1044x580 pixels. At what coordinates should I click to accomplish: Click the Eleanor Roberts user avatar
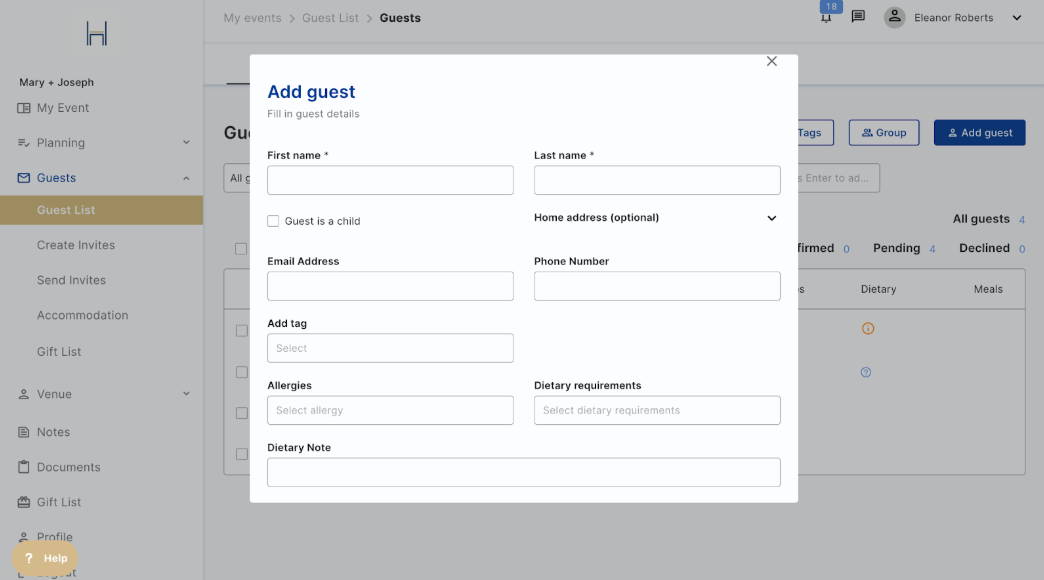pyautogui.click(x=895, y=17)
